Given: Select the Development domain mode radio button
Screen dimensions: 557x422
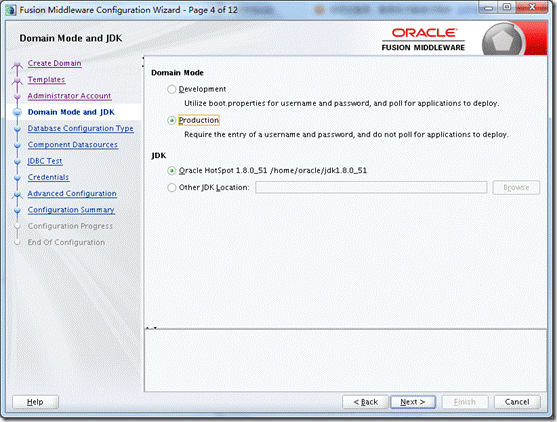Looking at the screenshot, I should (172, 89).
